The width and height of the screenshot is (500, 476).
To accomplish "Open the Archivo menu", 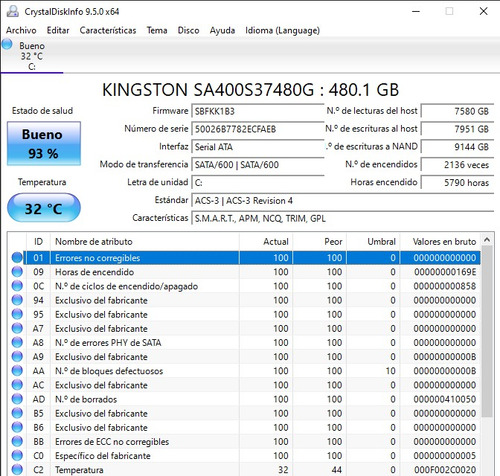I will (21, 30).
